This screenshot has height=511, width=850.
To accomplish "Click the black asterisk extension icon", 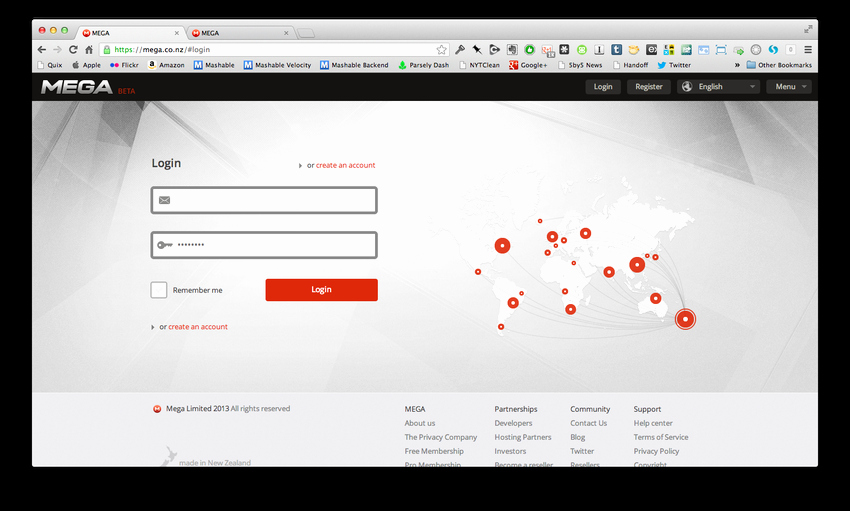I will pyautogui.click(x=564, y=49).
